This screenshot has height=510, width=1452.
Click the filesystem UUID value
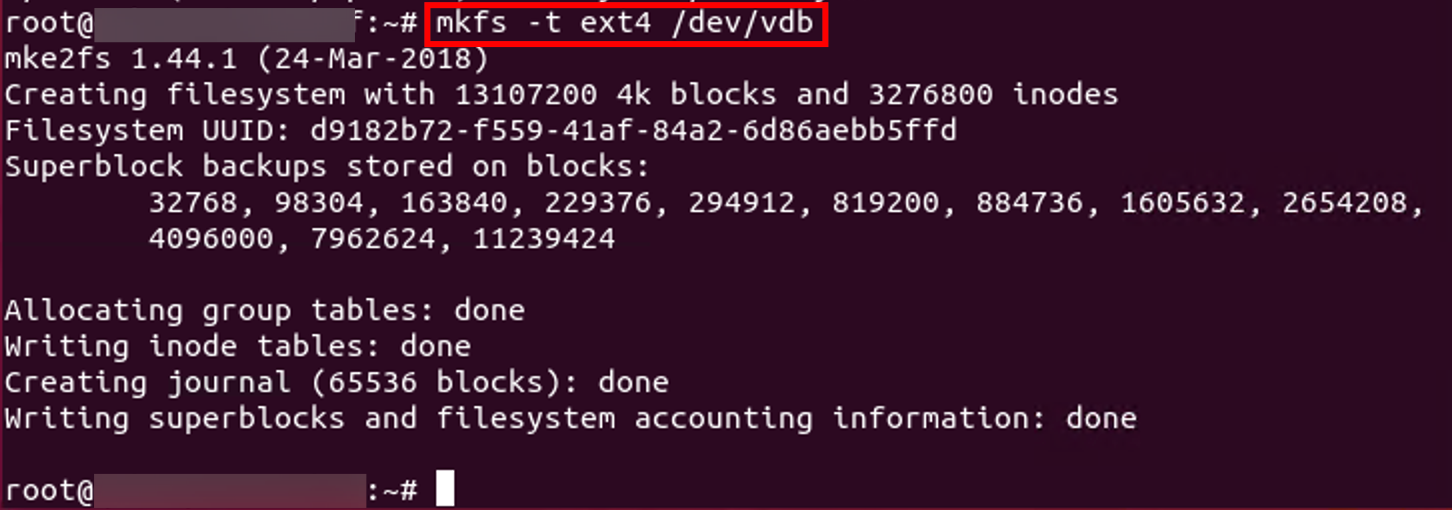pyautogui.click(x=633, y=130)
